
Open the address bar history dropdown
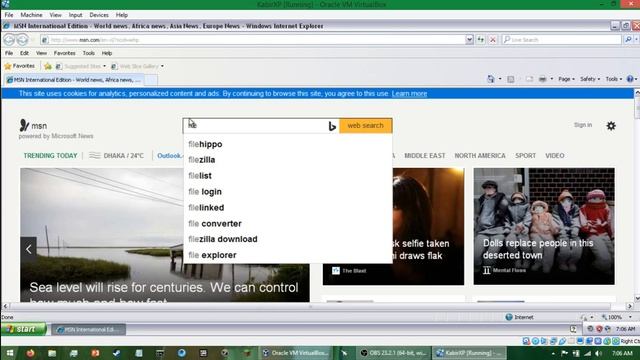[469, 40]
